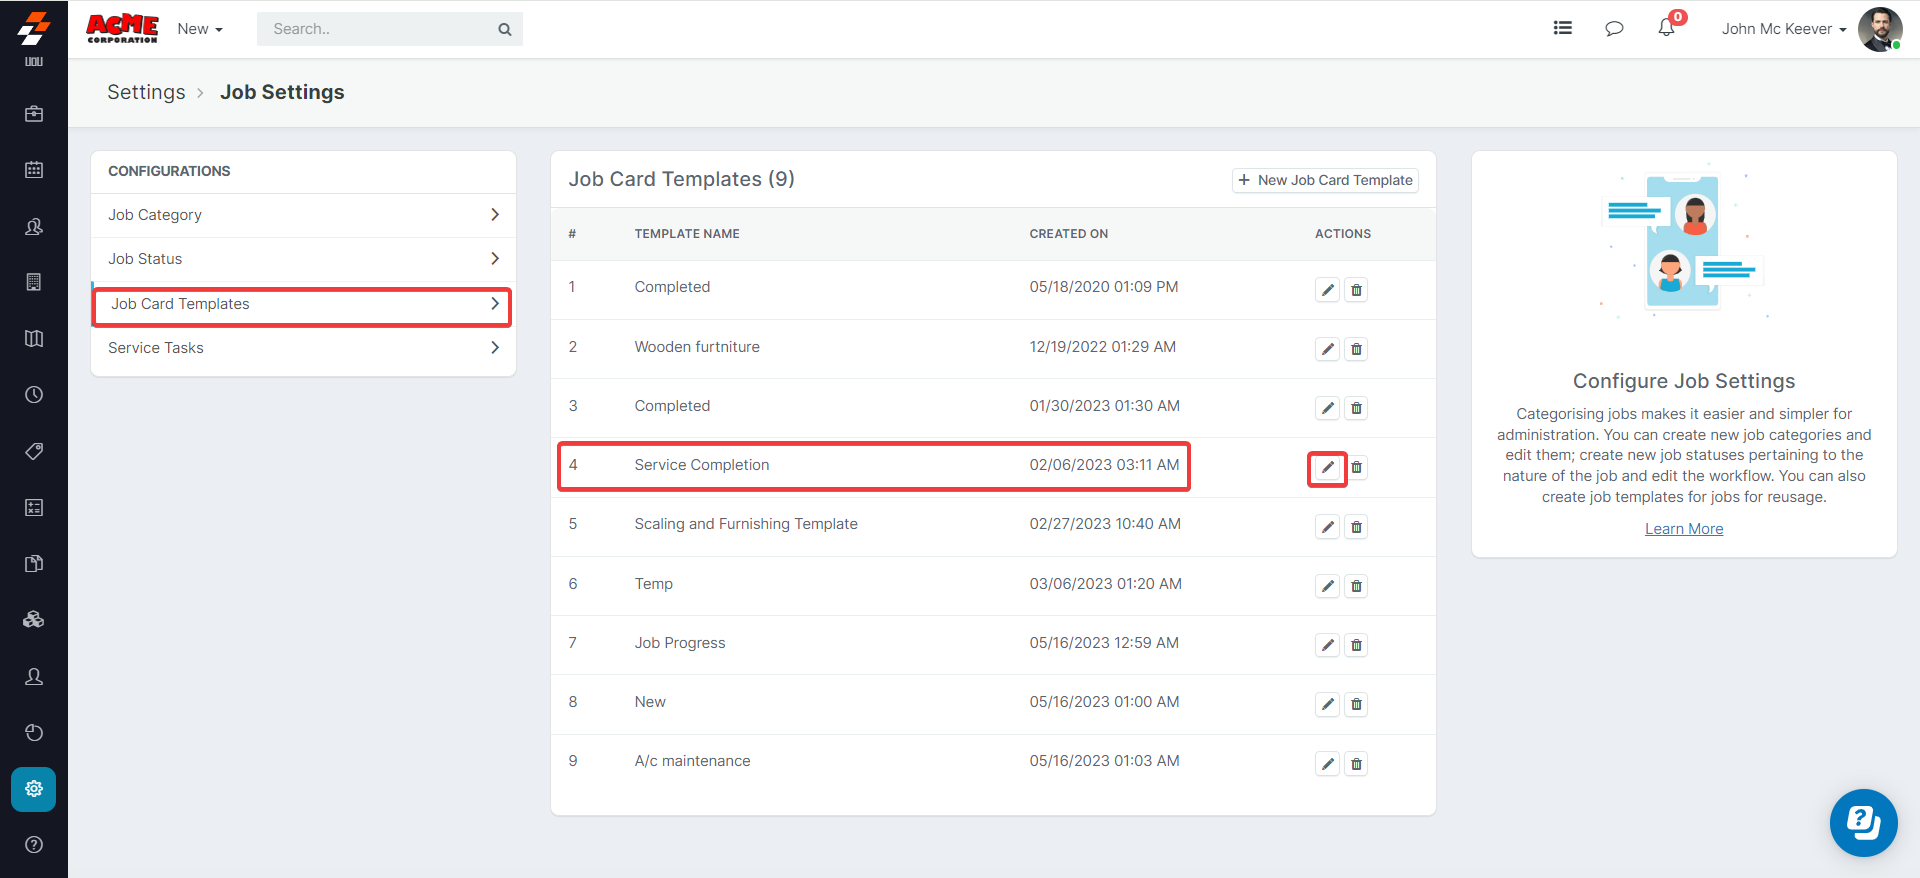The width and height of the screenshot is (1920, 878).
Task: Select Job Status configuration item
Action: point(303,259)
